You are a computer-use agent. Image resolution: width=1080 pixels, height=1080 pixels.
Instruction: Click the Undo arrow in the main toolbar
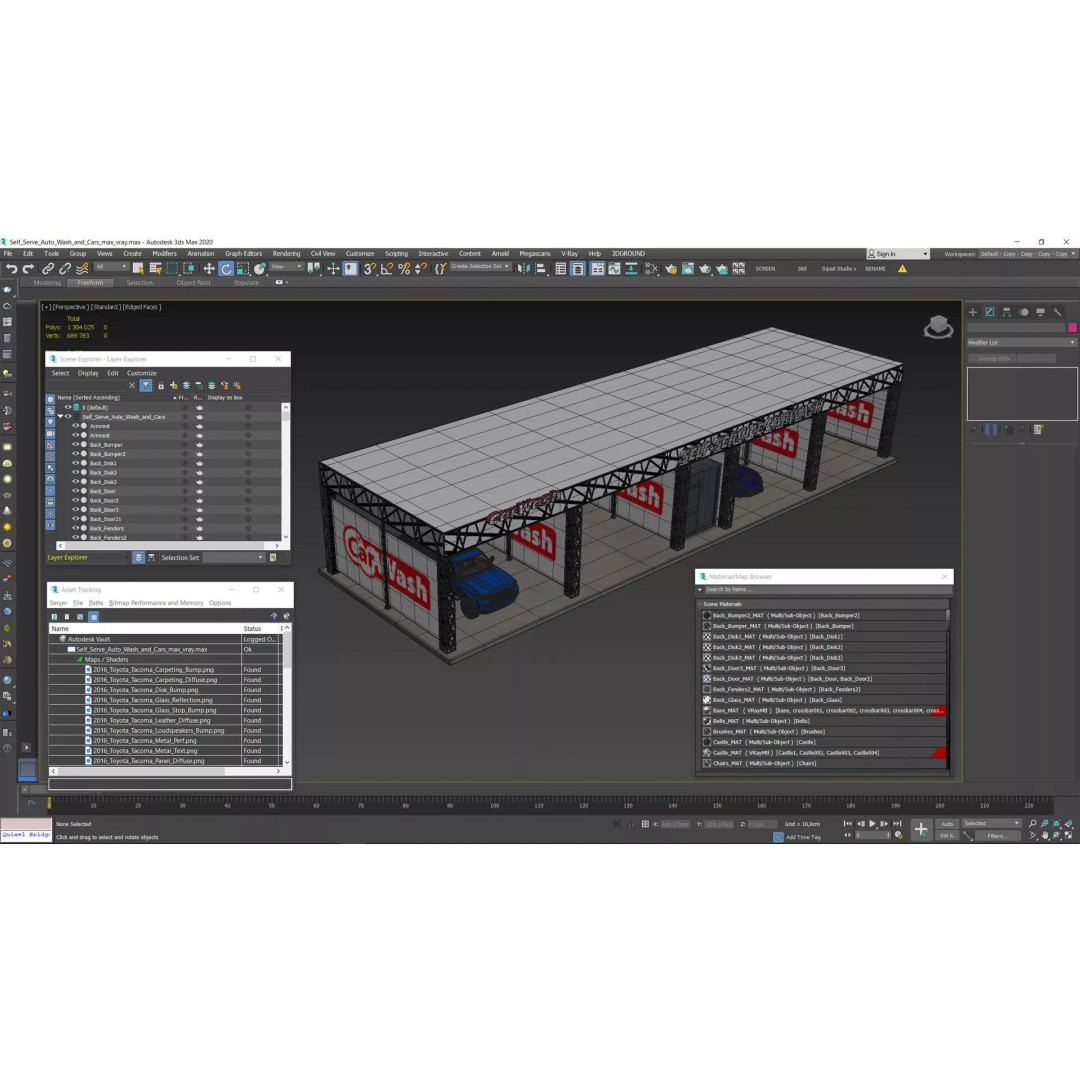[11, 269]
